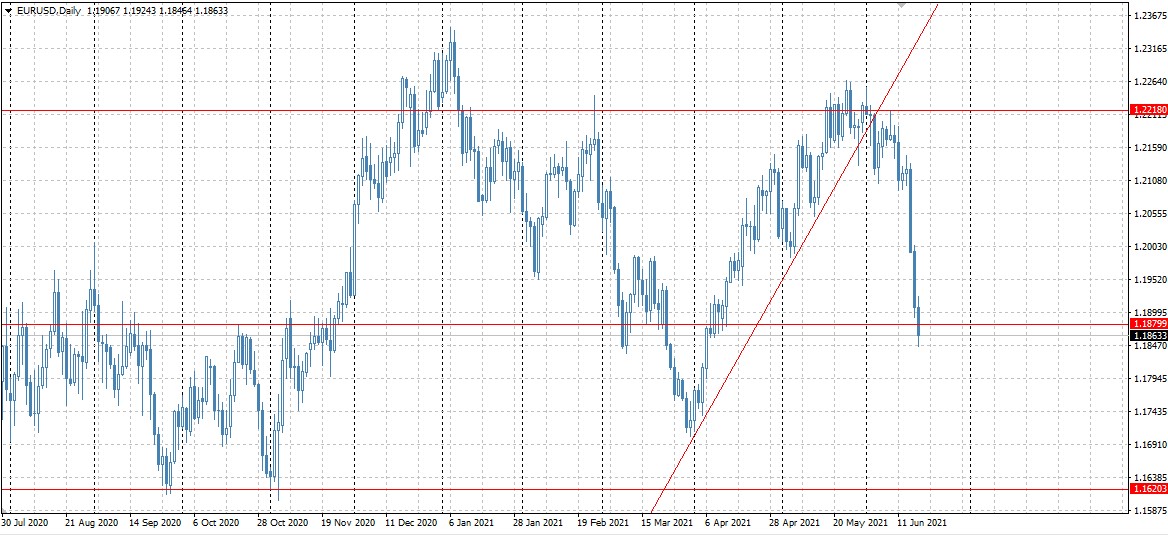The height and width of the screenshot is (536, 1168).
Task: Click the 1.21590 price axis label
Action: 1150,147
